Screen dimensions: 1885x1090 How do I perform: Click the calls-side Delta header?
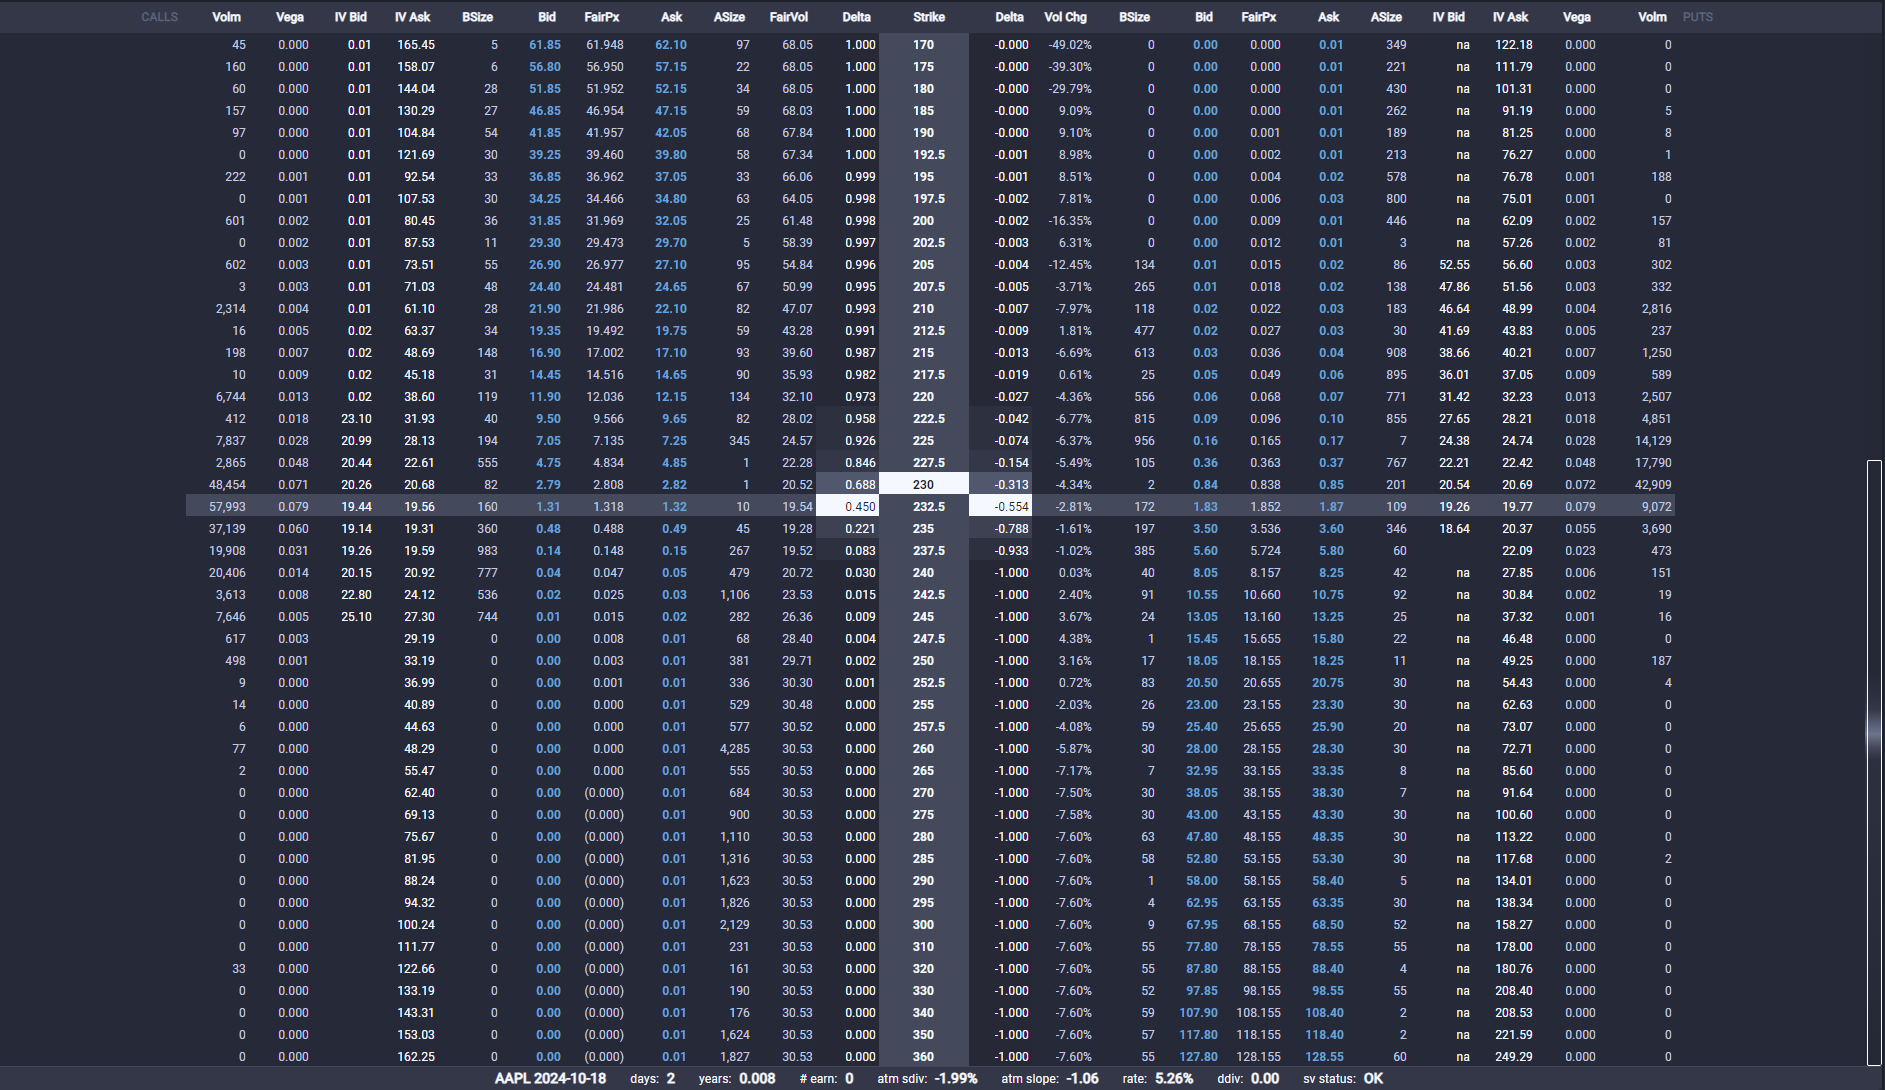point(856,17)
